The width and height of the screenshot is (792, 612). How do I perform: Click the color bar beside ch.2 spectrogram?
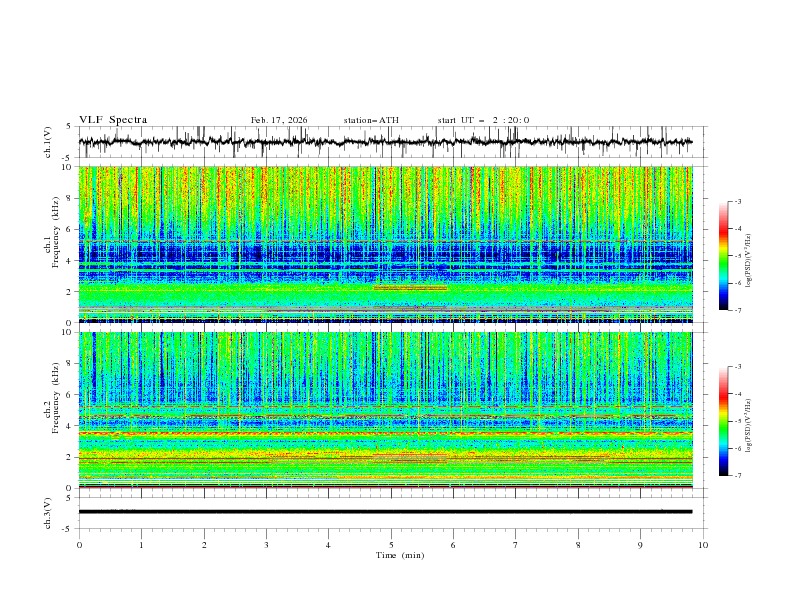pyautogui.click(x=723, y=421)
